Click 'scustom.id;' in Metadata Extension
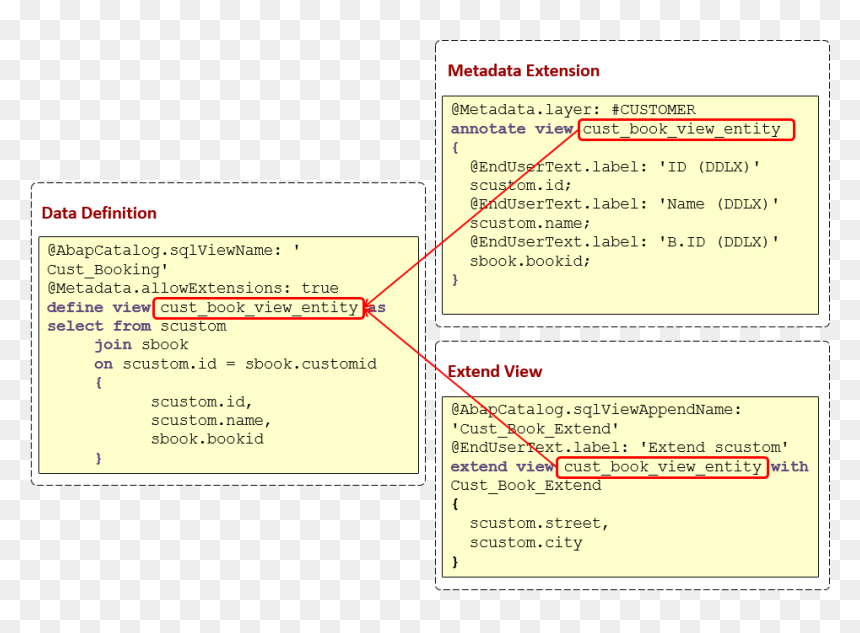Screen dimensions: 860x633 point(520,185)
